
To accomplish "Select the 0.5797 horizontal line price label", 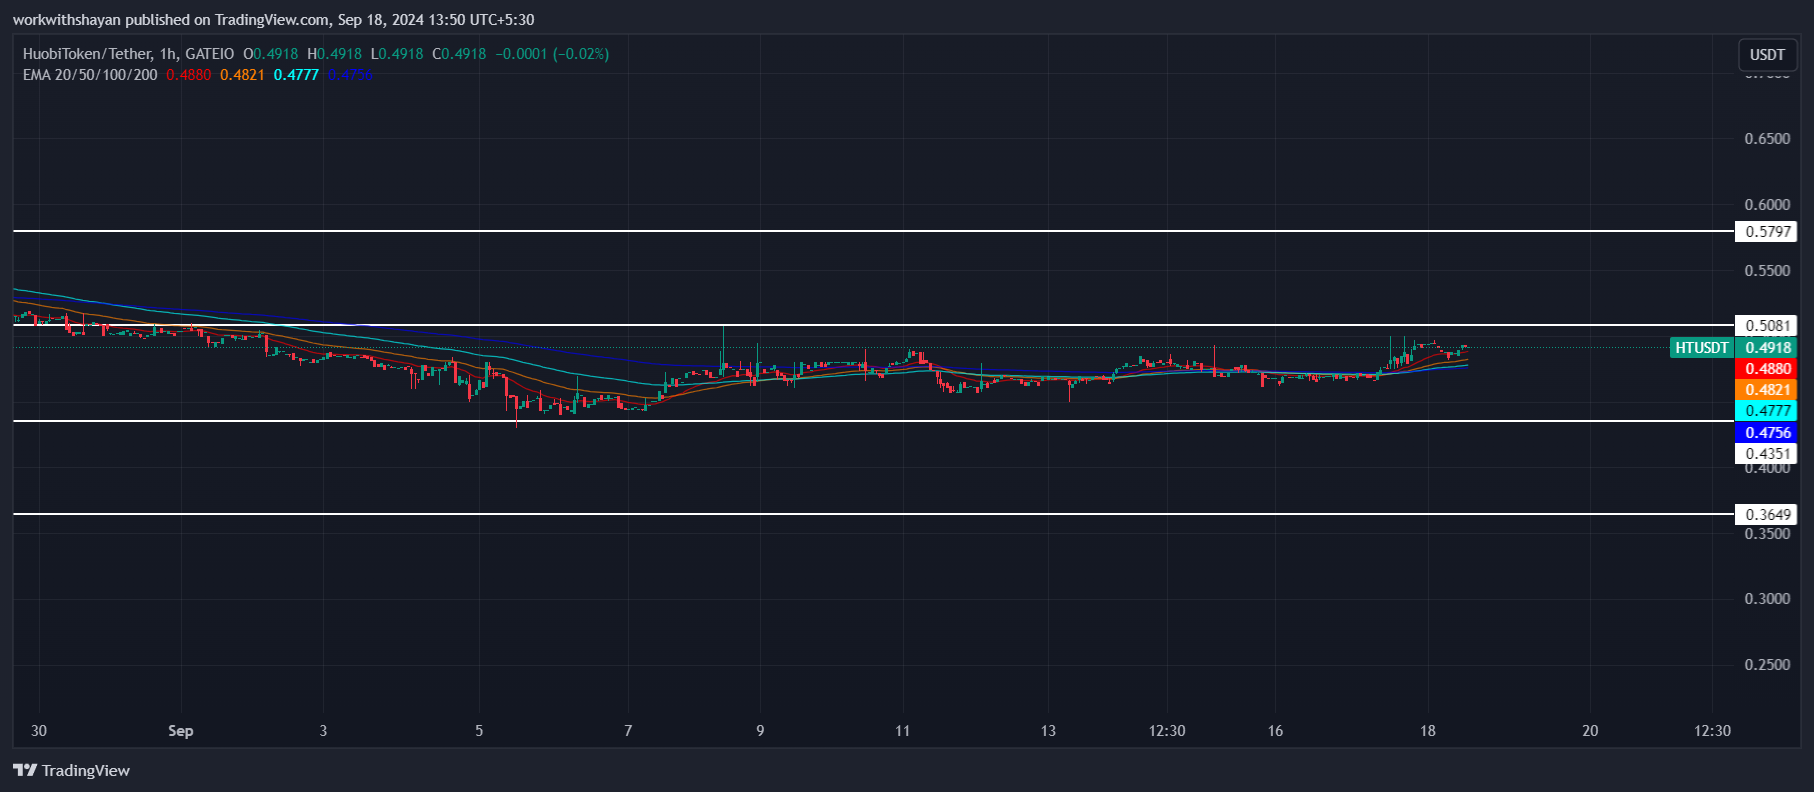I will [1767, 232].
